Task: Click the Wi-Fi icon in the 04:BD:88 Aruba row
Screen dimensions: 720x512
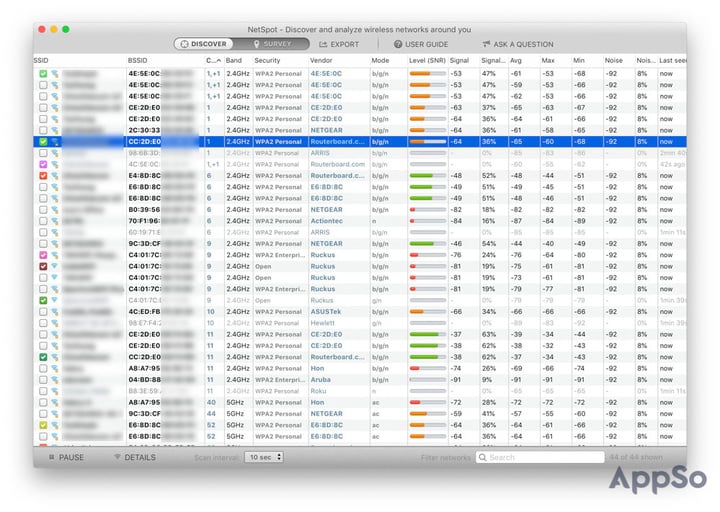Action: click(x=55, y=380)
